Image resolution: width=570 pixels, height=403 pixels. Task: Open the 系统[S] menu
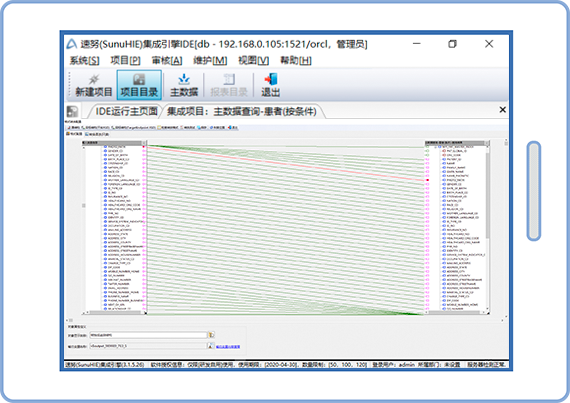[x=84, y=60]
